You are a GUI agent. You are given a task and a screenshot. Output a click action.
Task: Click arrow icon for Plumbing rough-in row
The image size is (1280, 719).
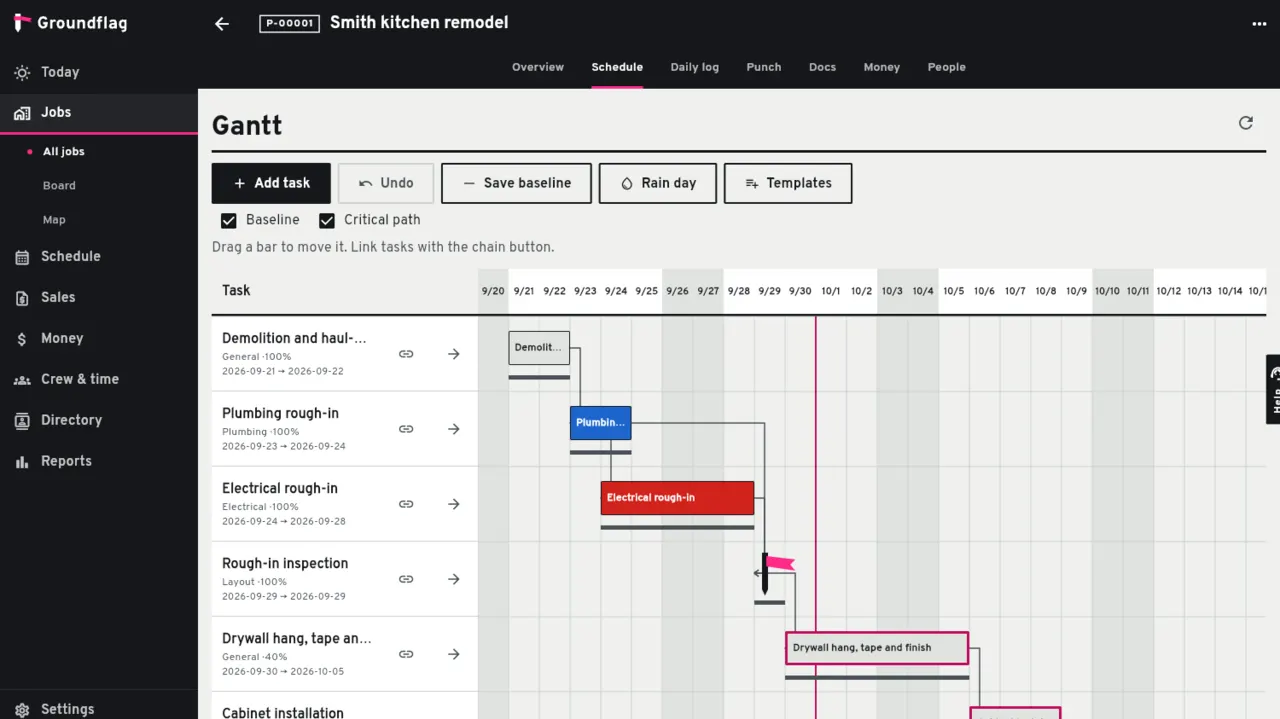454,429
